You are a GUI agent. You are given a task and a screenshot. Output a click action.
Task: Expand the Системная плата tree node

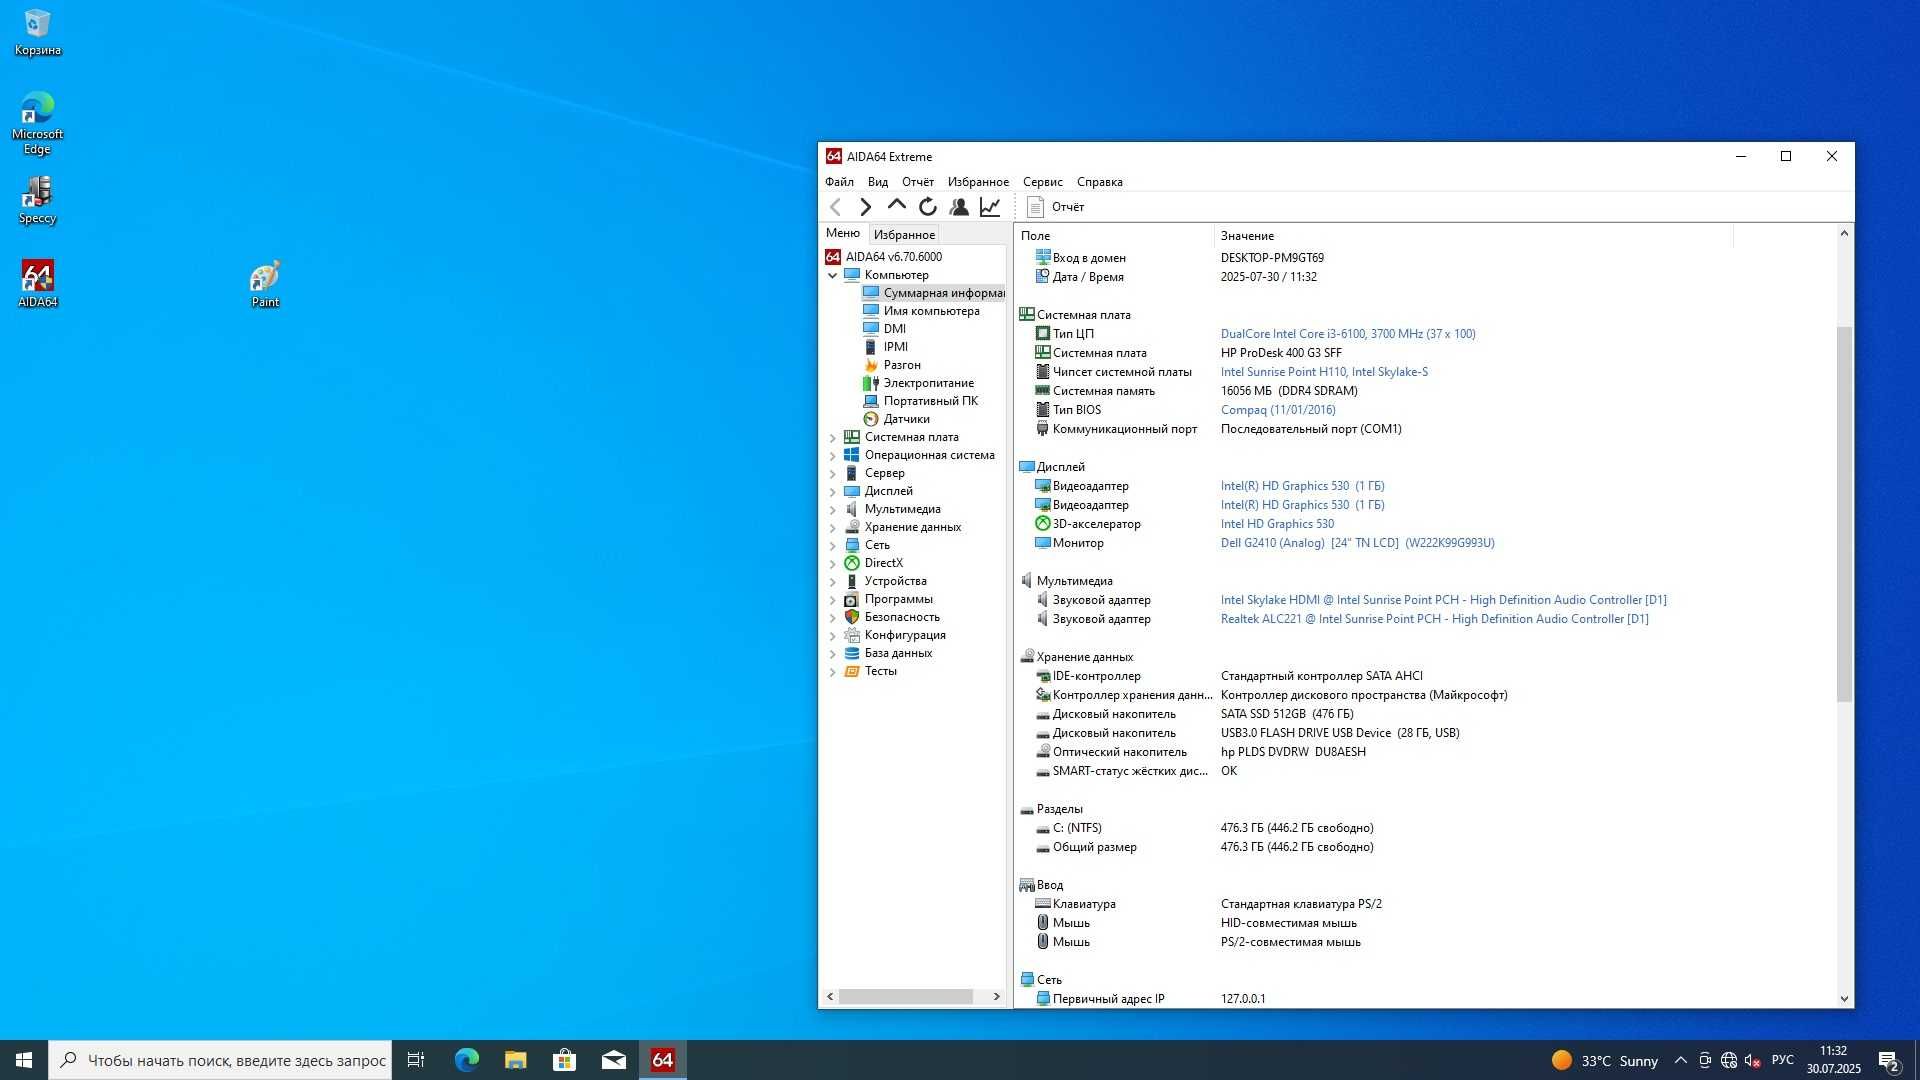point(832,438)
